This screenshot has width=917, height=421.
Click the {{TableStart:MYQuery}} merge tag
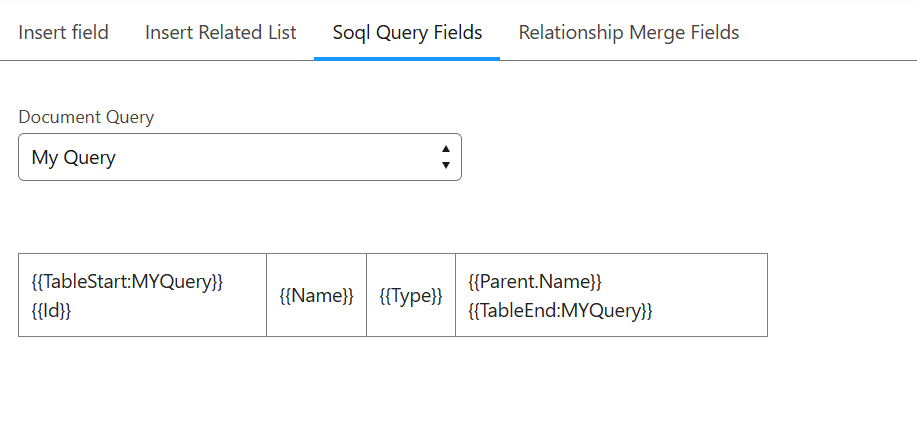point(127,281)
